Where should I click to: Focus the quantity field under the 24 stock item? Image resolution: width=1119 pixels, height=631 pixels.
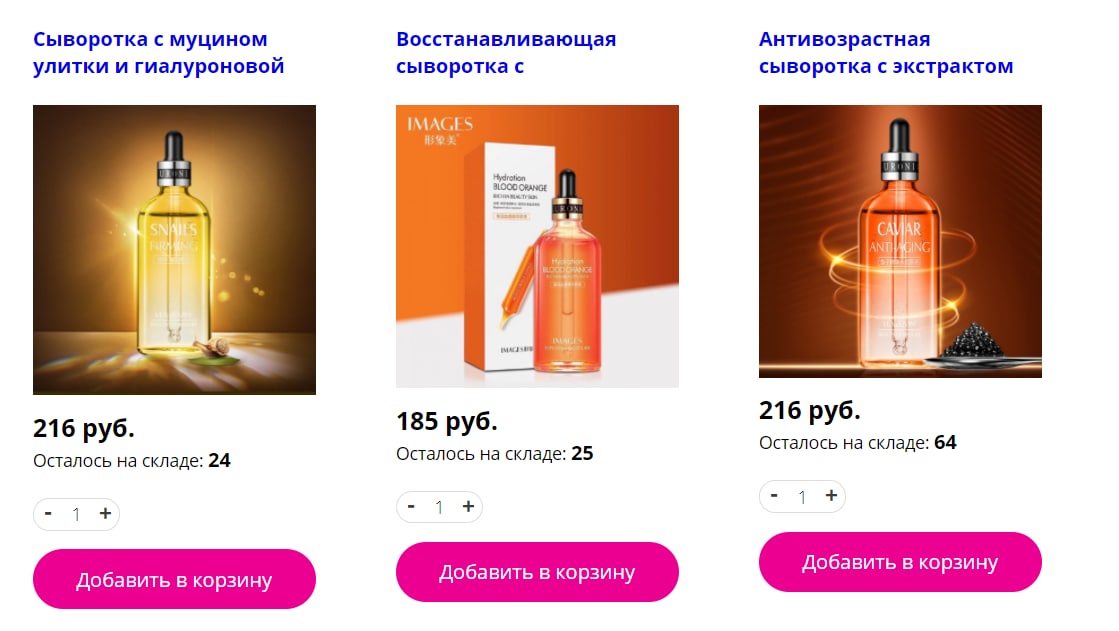click(x=76, y=515)
